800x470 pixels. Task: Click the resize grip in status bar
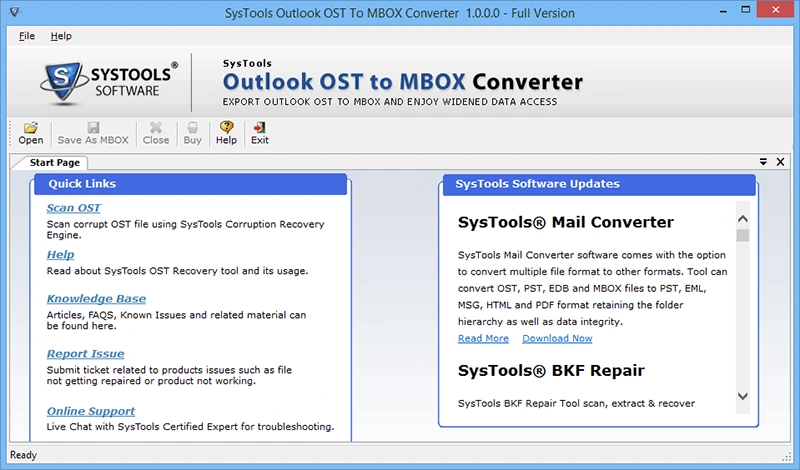pyautogui.click(x=787, y=456)
